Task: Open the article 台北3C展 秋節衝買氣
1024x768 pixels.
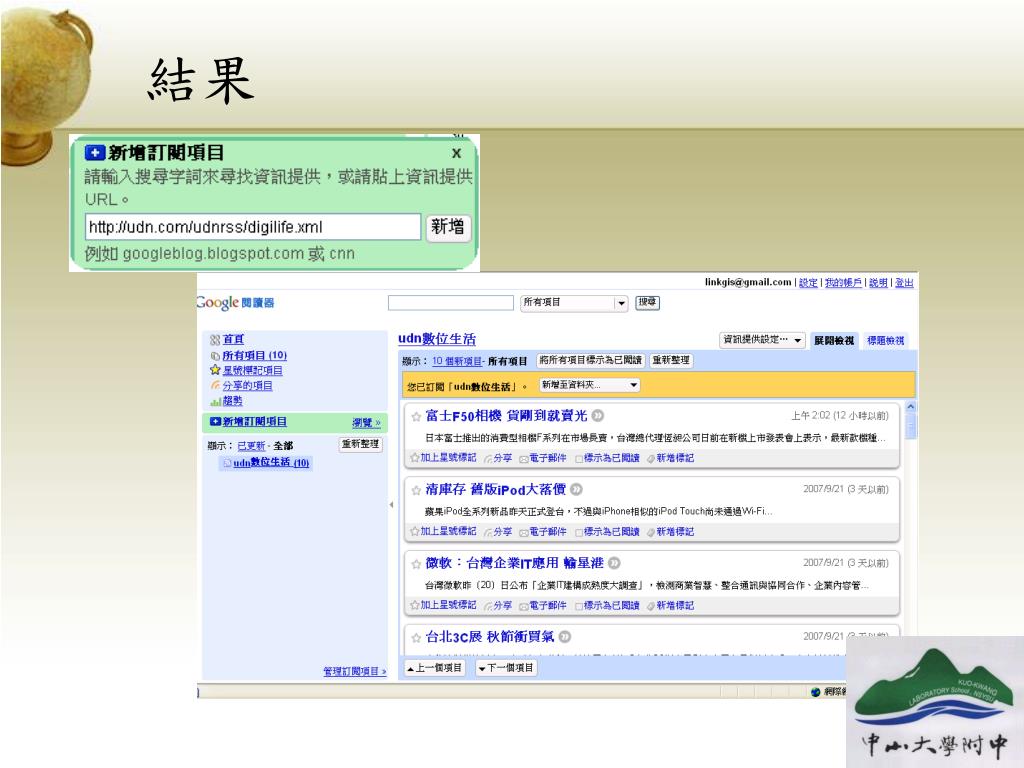Action: point(490,637)
